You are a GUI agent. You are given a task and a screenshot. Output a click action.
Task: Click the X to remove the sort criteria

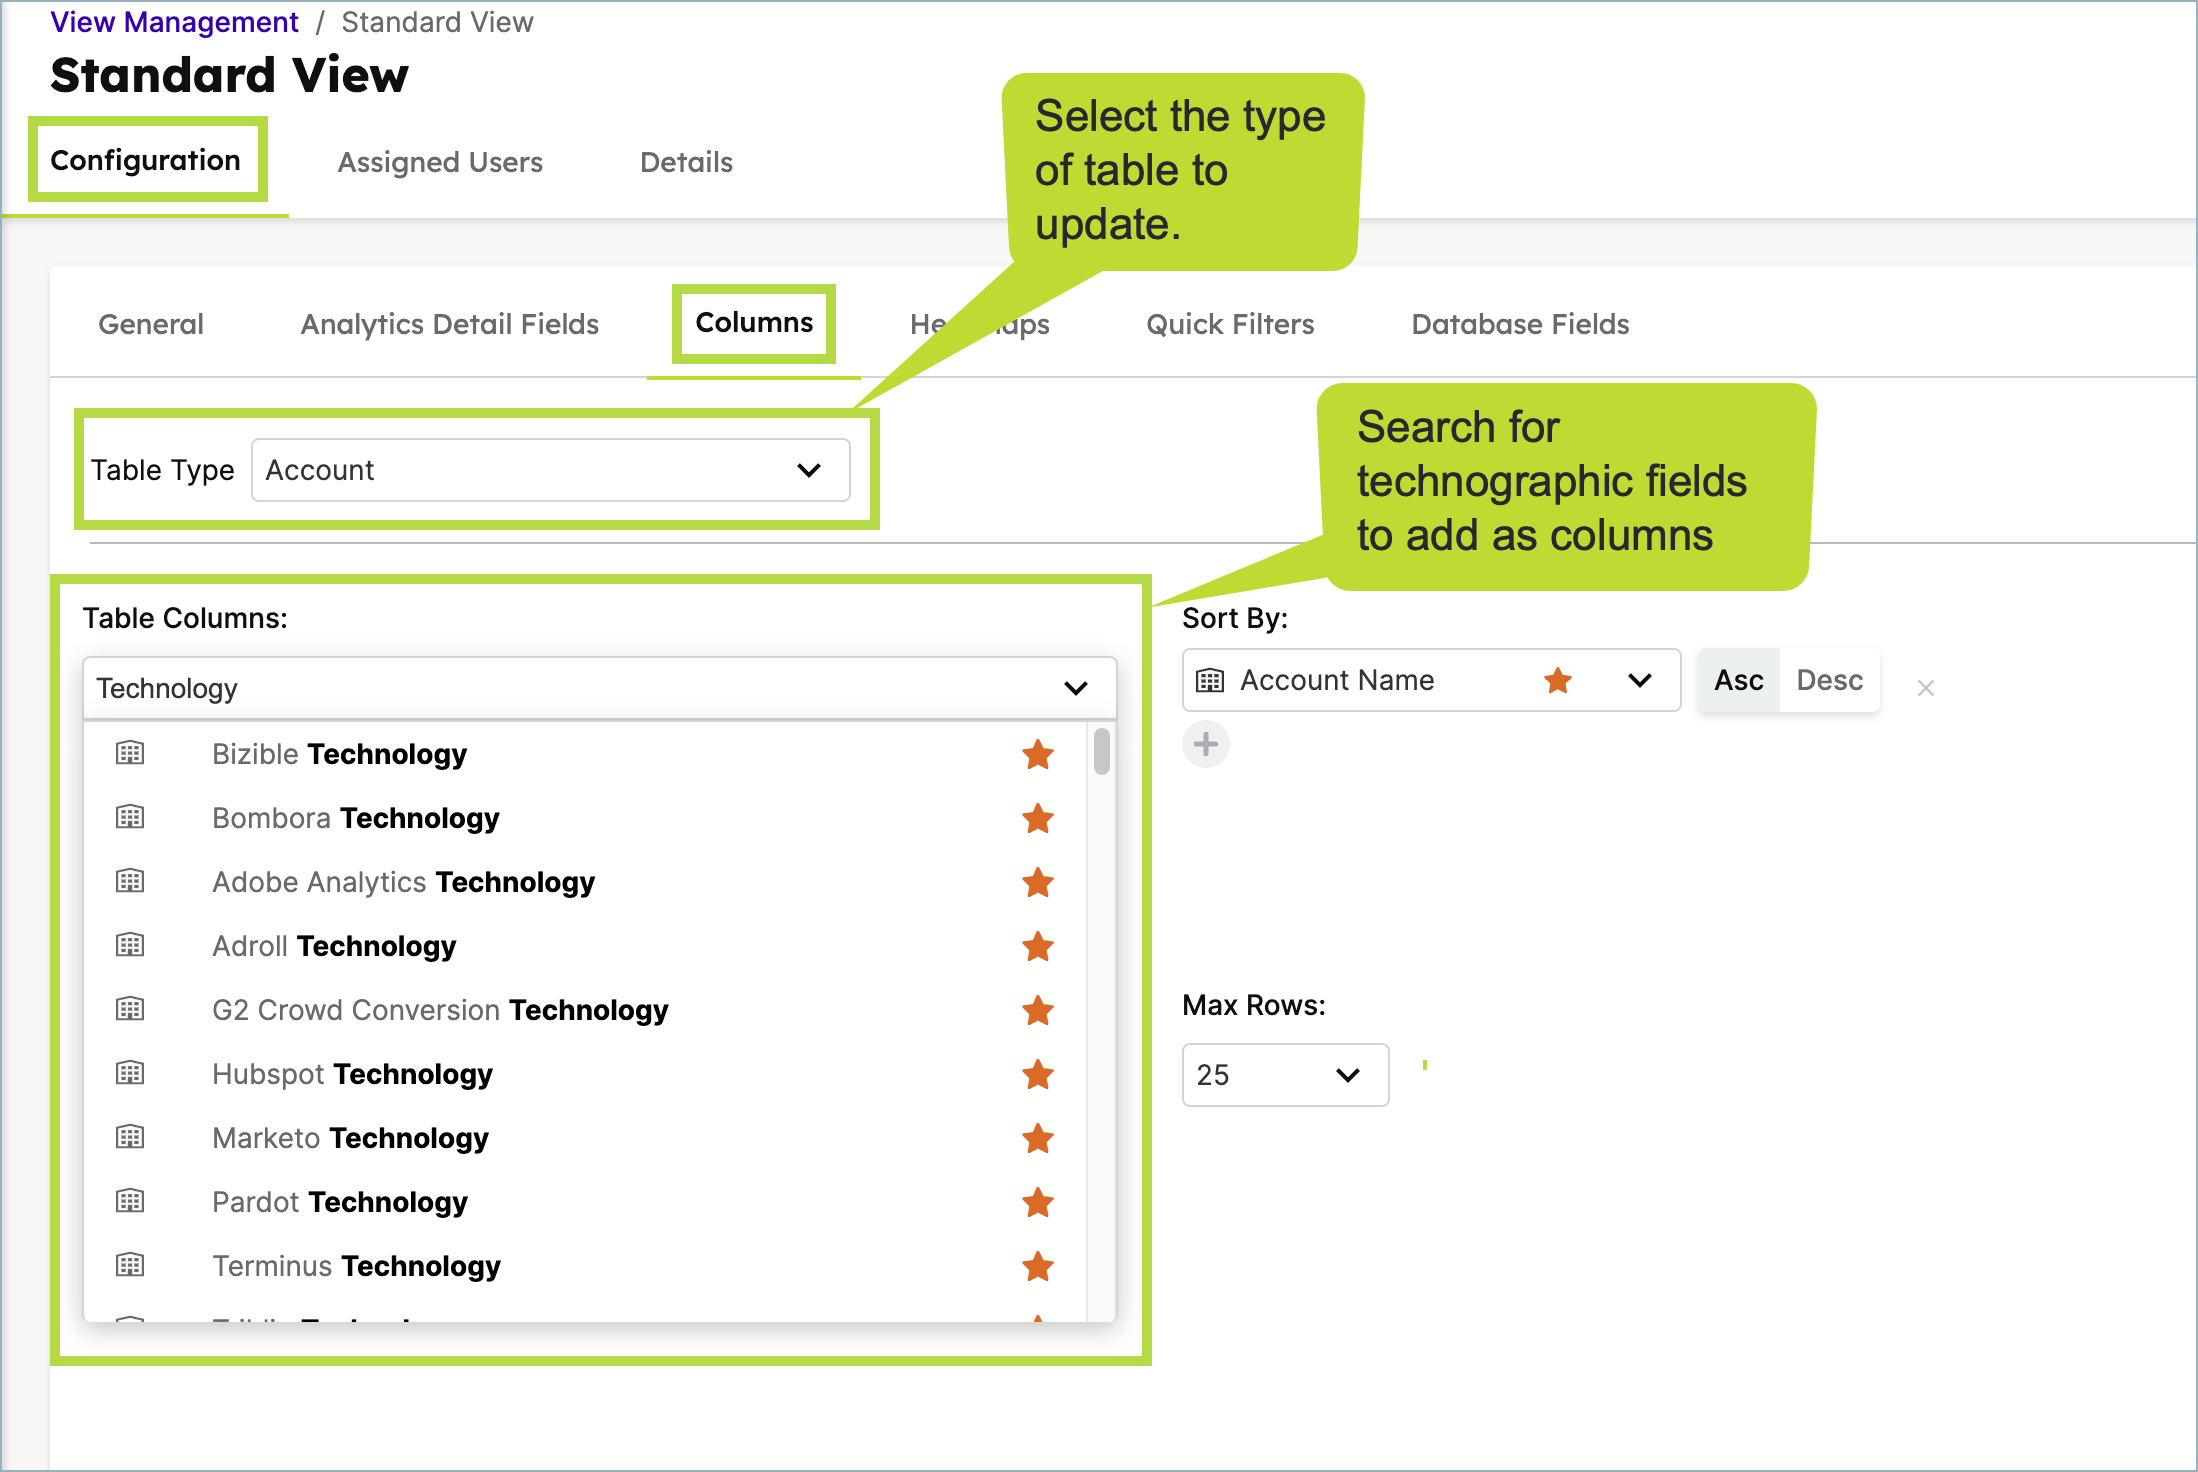pos(1925,687)
